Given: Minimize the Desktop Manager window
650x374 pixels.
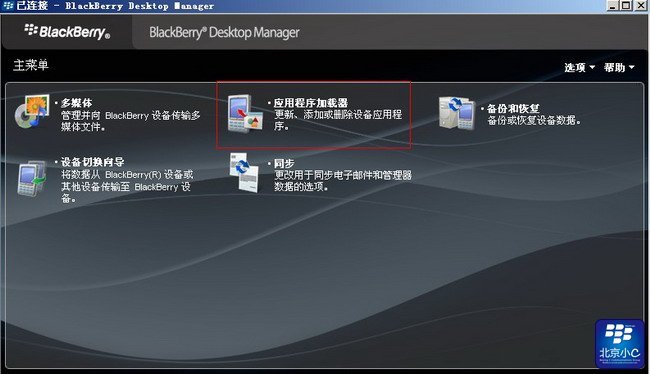Looking at the screenshot, I should point(613,5).
